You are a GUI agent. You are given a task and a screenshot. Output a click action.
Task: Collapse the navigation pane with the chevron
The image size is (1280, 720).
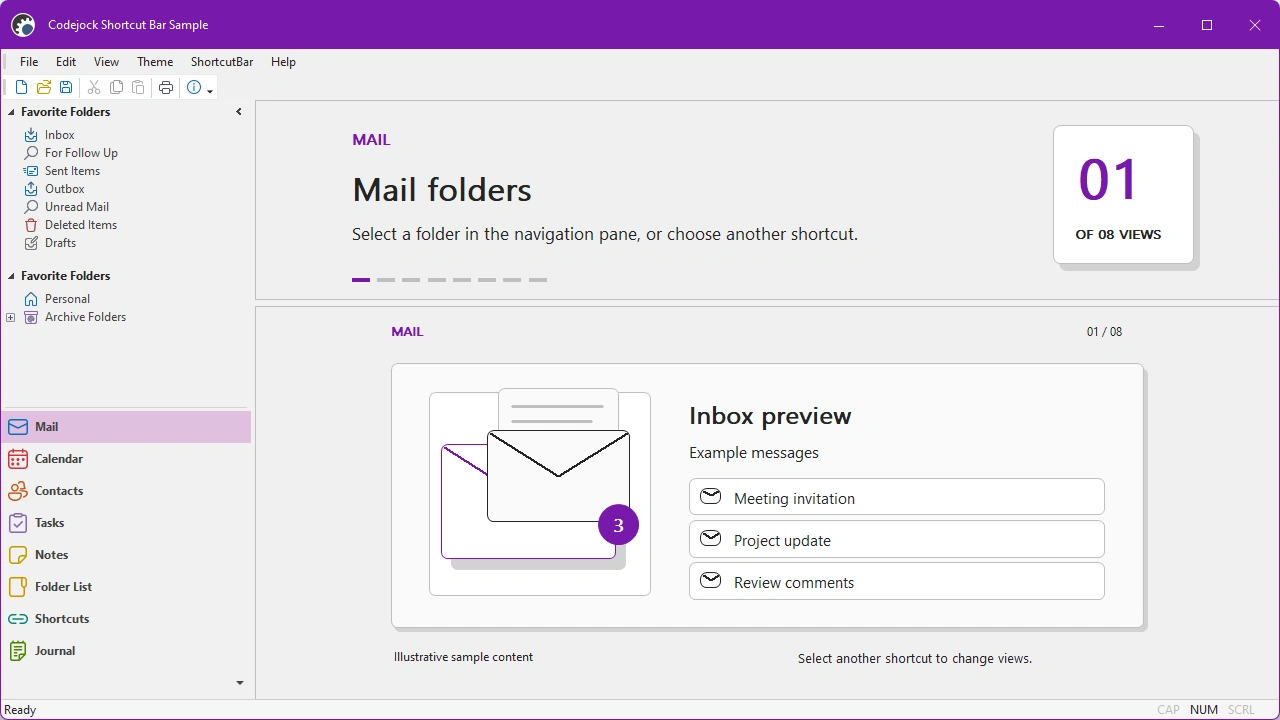coord(239,112)
